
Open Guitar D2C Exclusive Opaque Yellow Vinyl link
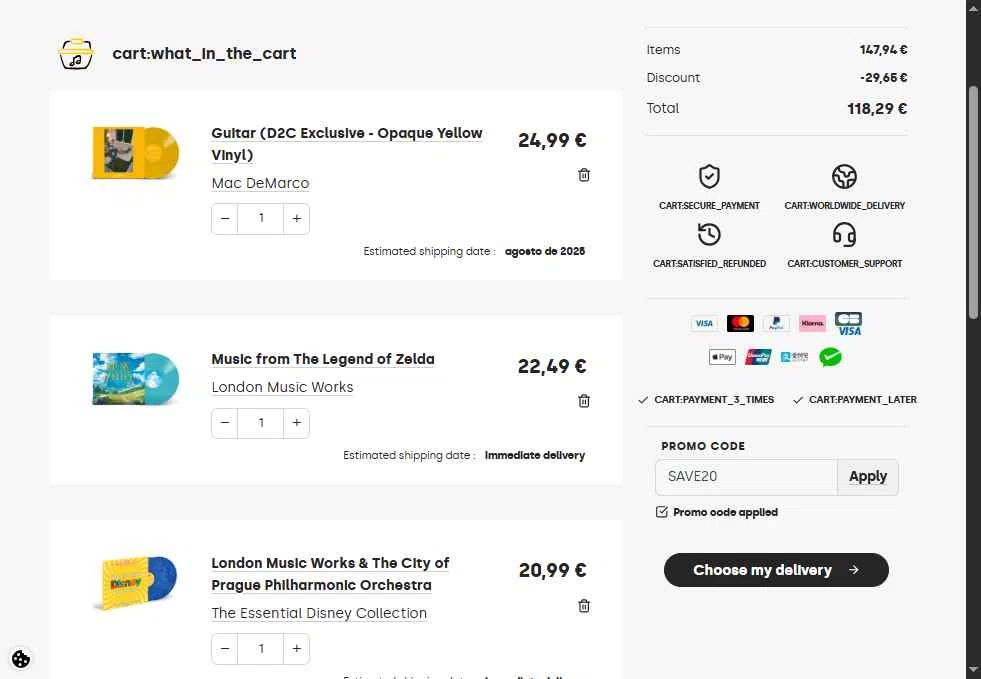pyautogui.click(x=347, y=144)
